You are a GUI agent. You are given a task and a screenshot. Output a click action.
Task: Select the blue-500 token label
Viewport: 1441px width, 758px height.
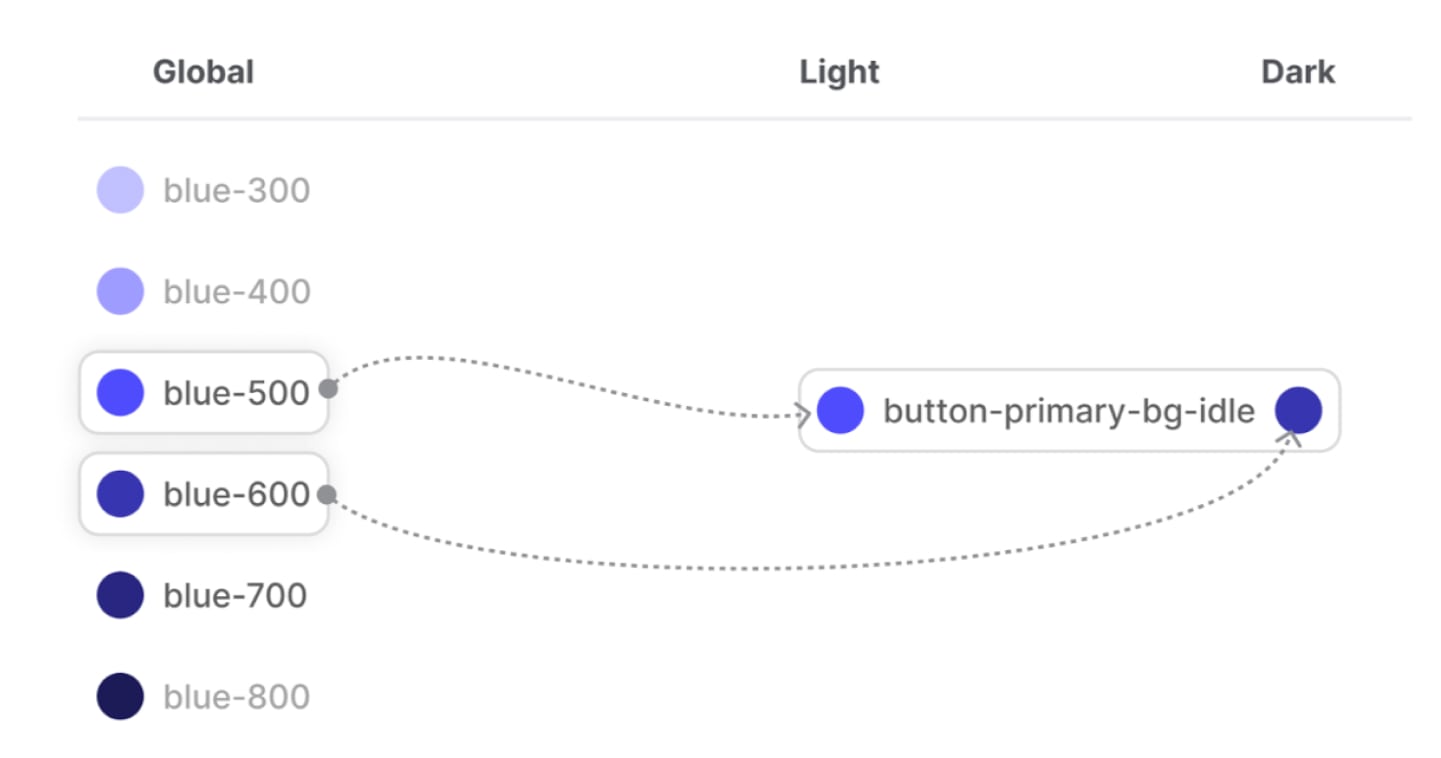236,393
